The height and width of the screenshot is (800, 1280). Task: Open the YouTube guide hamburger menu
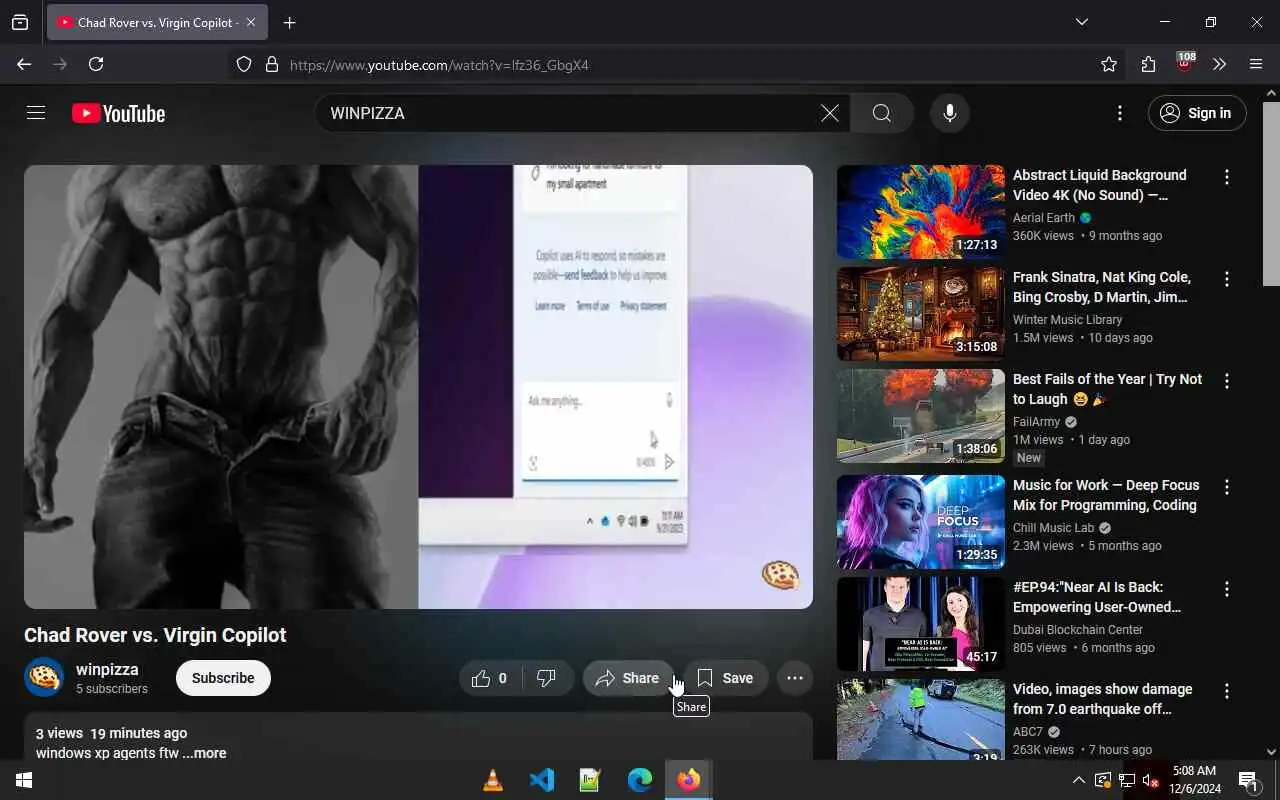pyautogui.click(x=36, y=113)
